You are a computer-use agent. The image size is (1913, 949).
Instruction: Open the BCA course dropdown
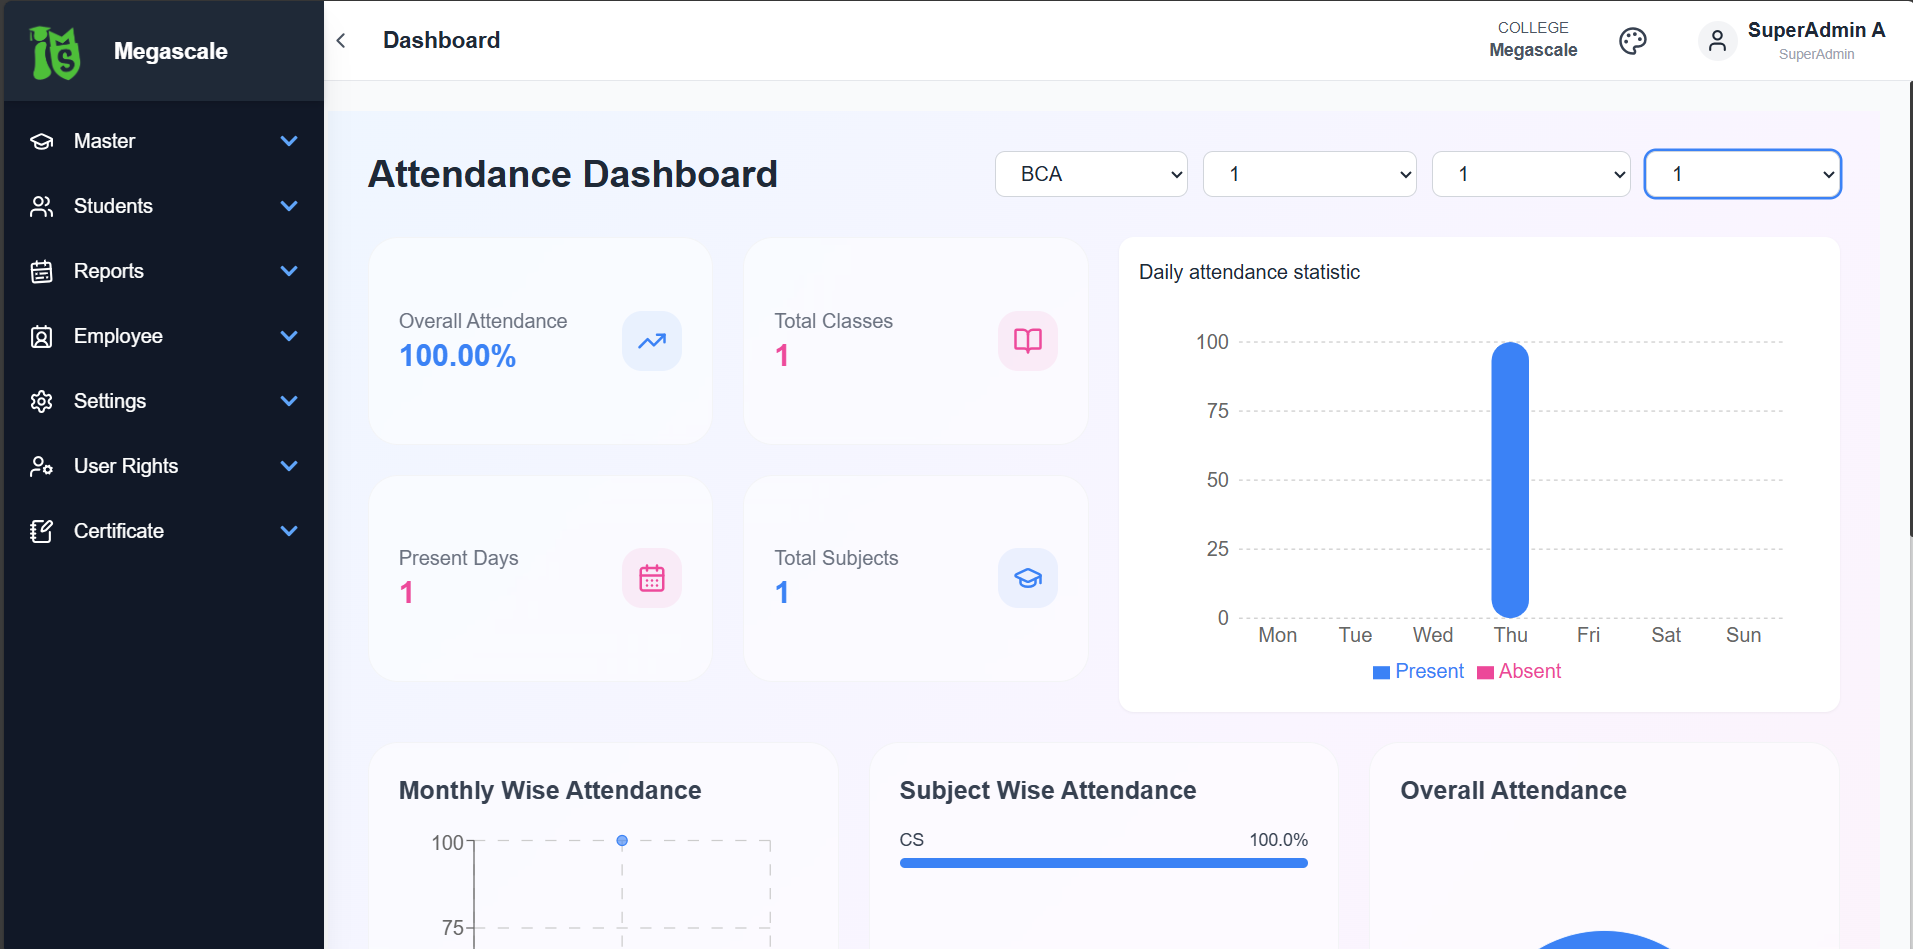[1091, 174]
